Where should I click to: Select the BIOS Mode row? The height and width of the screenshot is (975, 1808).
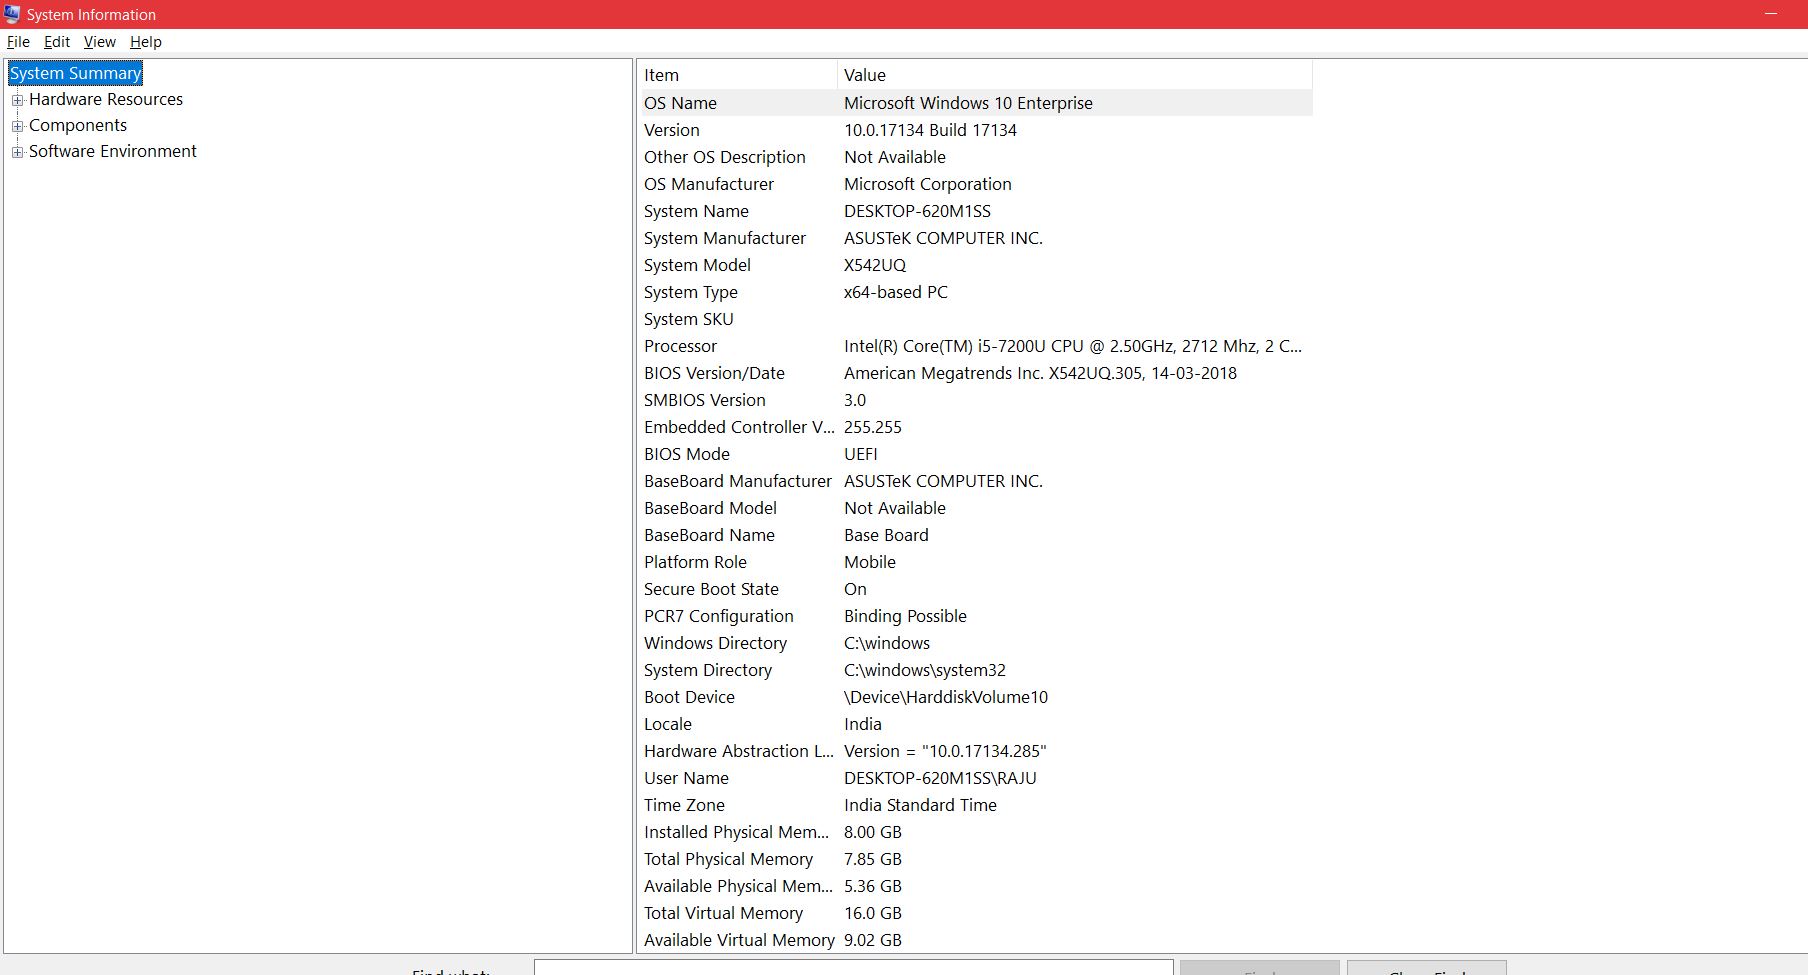point(976,454)
